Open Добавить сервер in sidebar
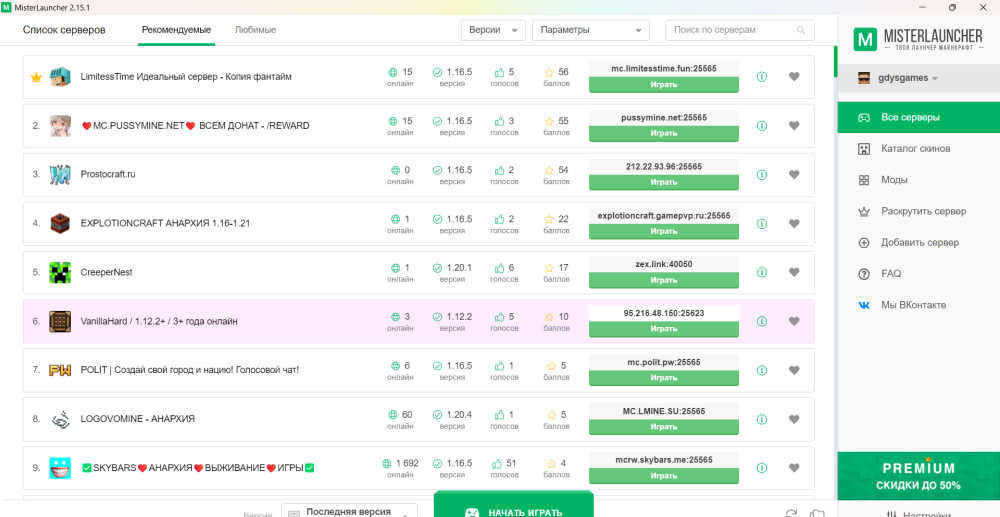This screenshot has width=1000, height=517. (x=918, y=242)
